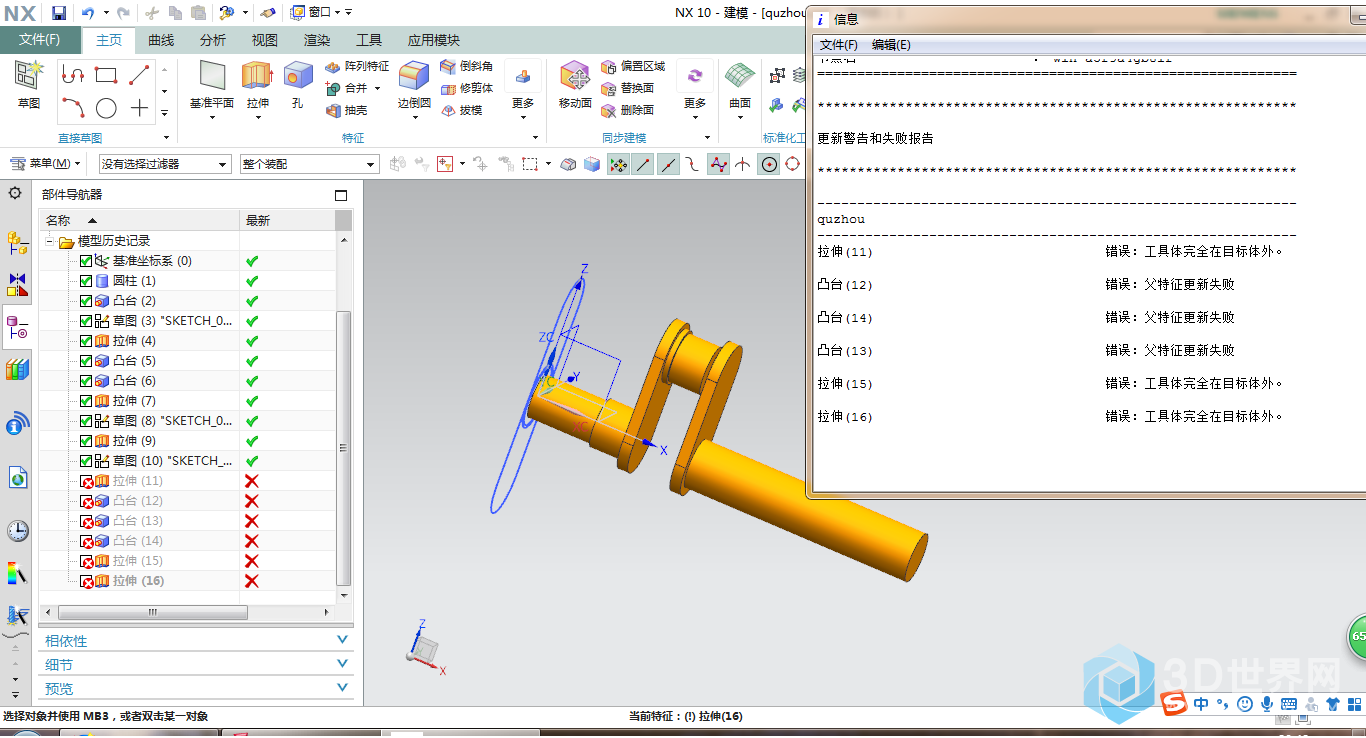Click the Extrude (拉伸) tool icon
This screenshot has height=738, width=1366.
point(257,76)
